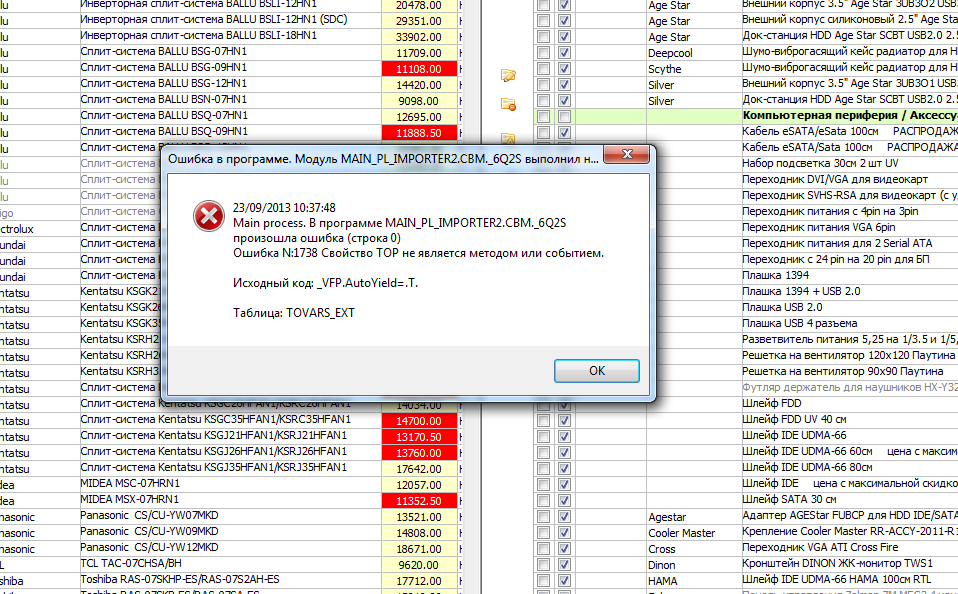The height and width of the screenshot is (594, 958).
Task: Uncheck the checked box in the Dinon row
Action: (565, 564)
